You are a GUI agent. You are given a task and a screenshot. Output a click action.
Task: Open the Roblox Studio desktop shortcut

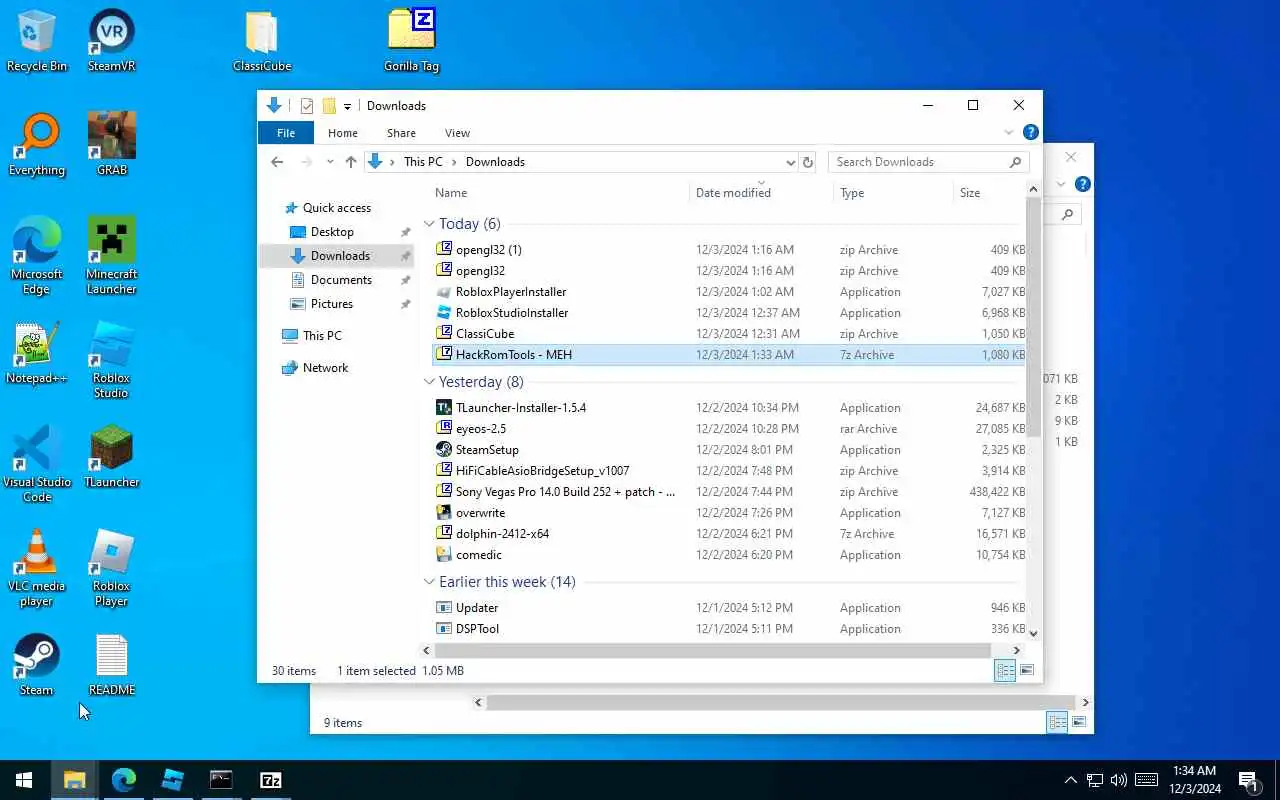[x=112, y=360]
